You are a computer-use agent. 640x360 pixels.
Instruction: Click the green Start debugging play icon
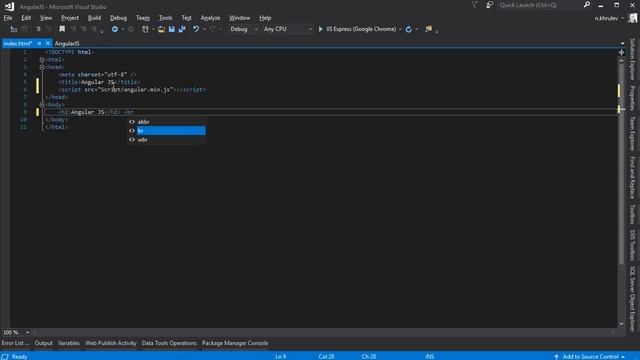click(x=320, y=29)
